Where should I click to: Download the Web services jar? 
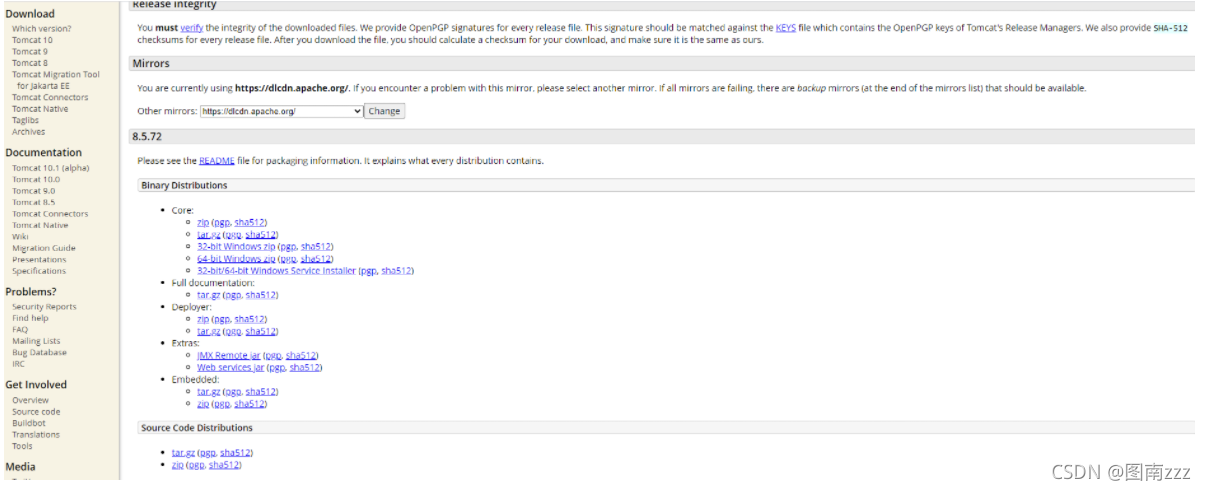coord(231,367)
